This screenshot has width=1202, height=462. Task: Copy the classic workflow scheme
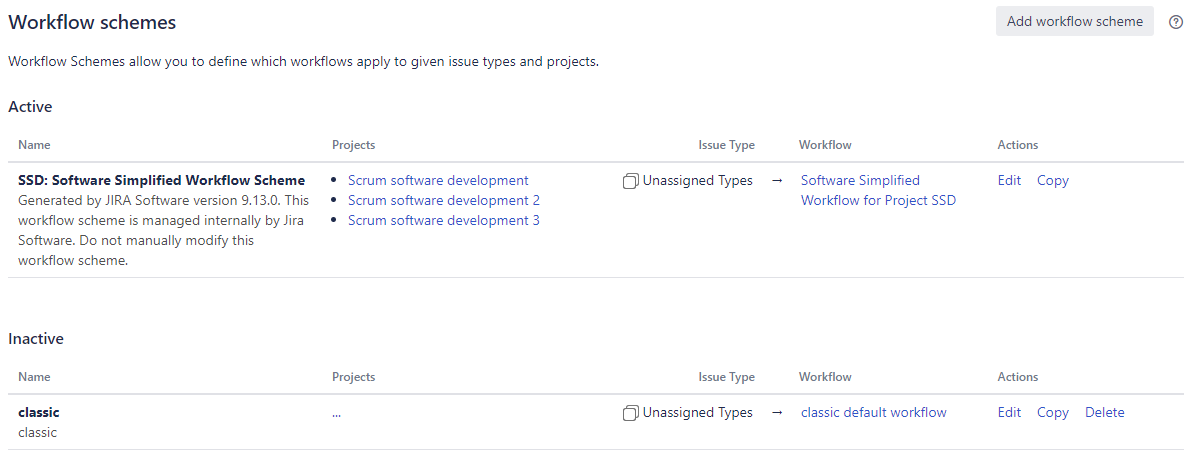click(x=1052, y=412)
